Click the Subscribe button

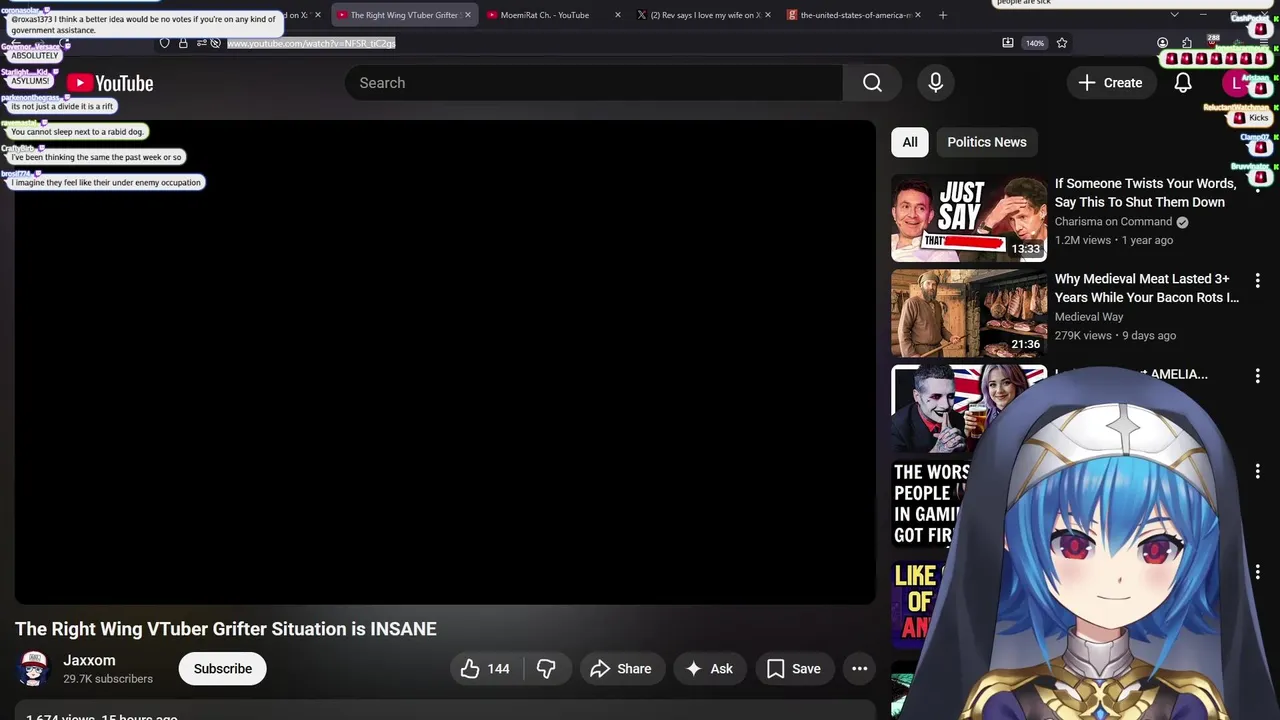(222, 669)
